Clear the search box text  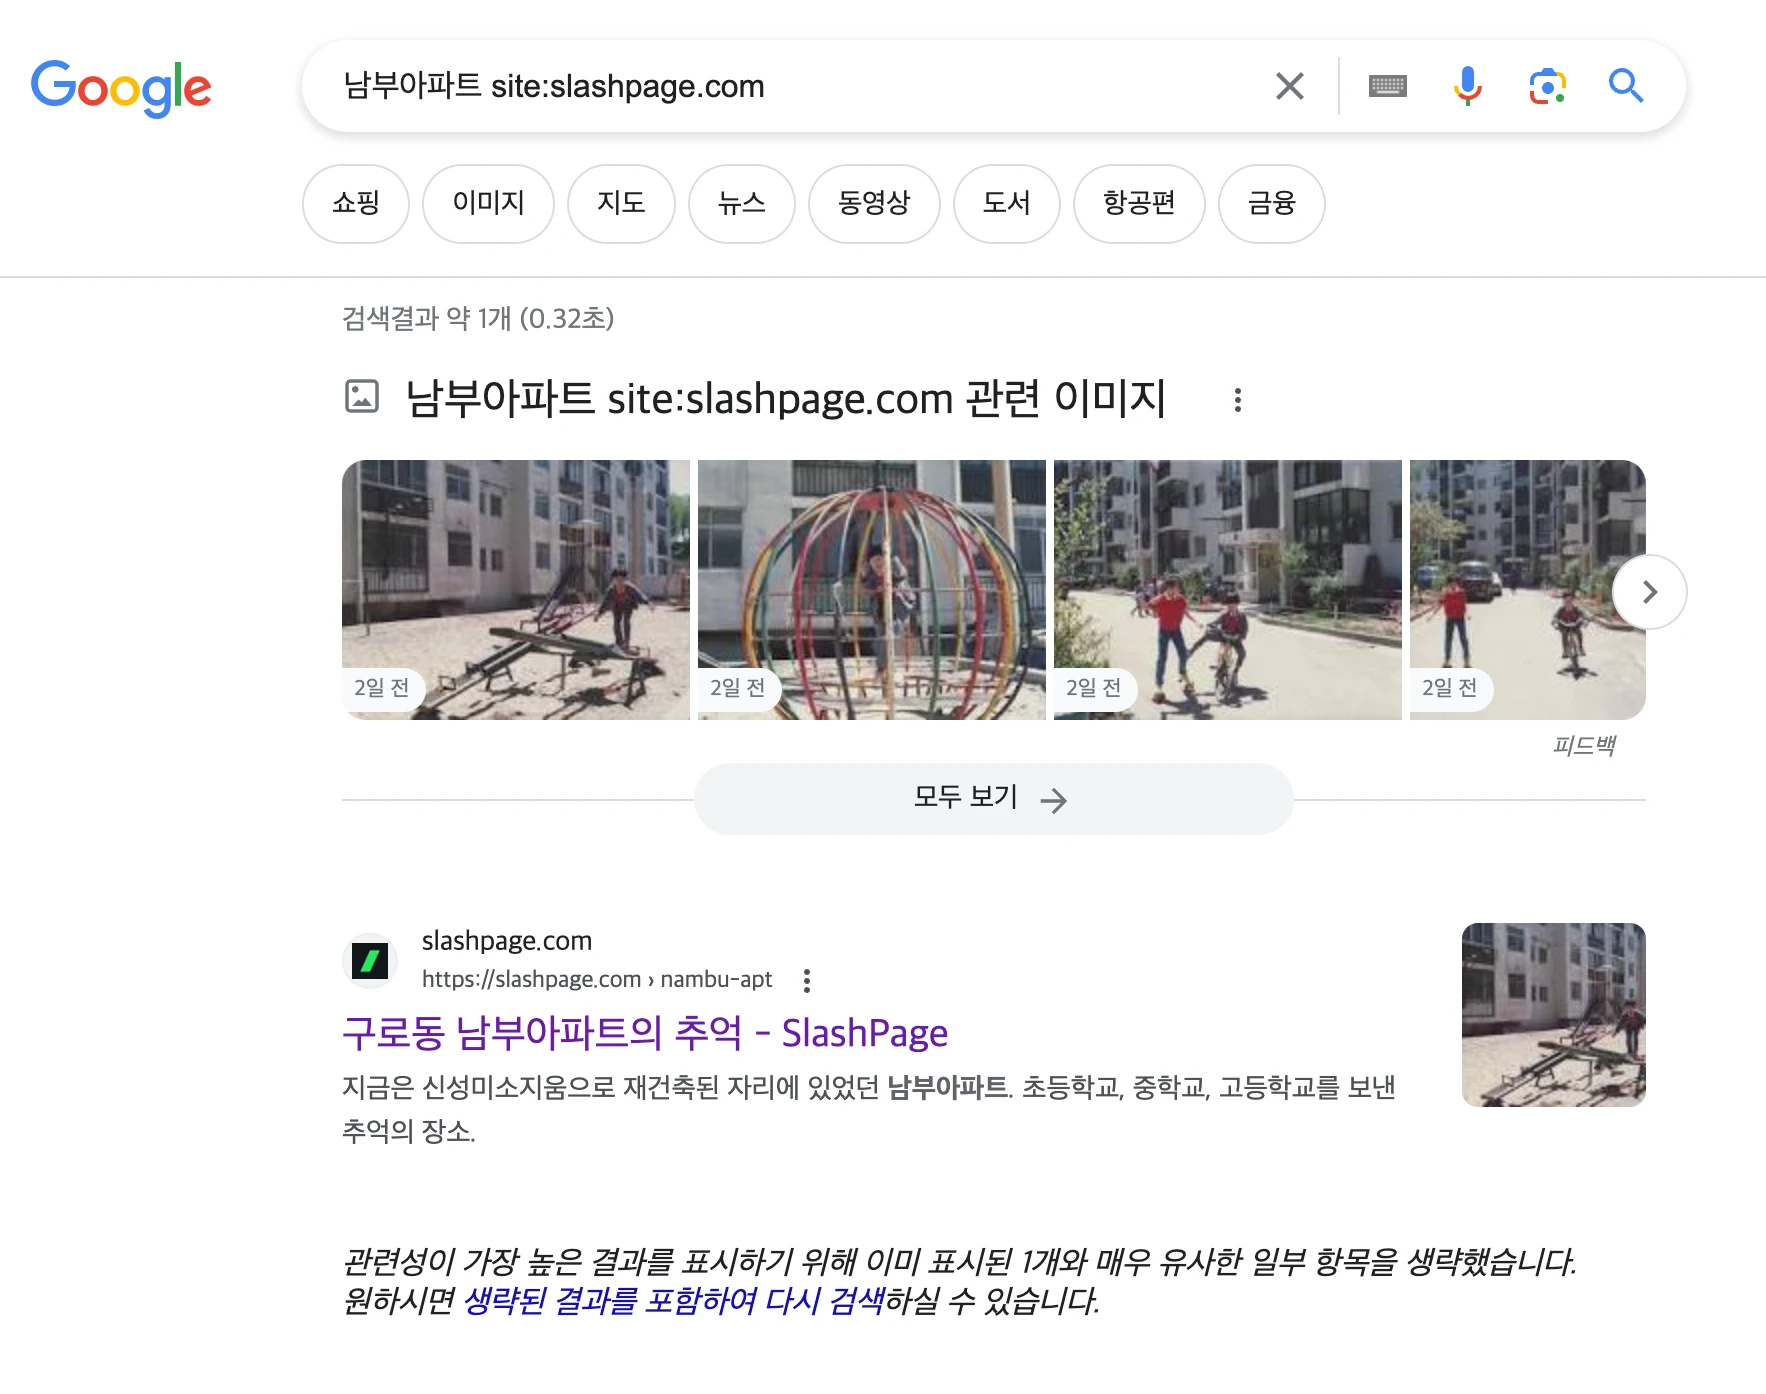pyautogui.click(x=1289, y=87)
